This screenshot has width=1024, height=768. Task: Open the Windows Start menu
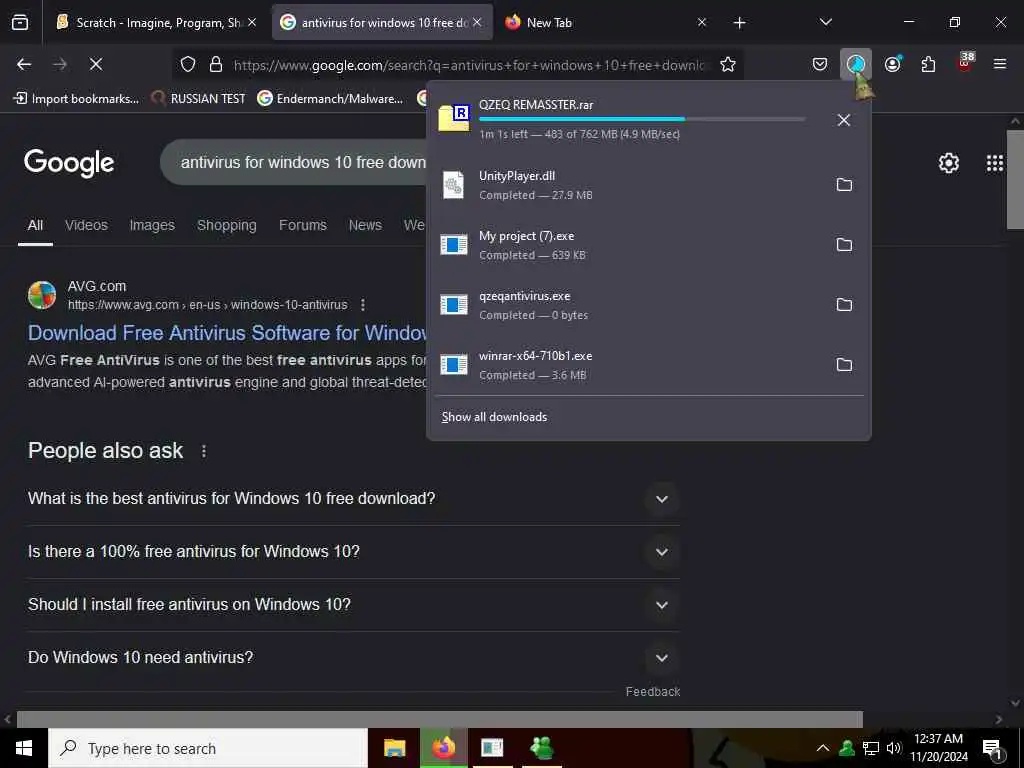click(24, 748)
